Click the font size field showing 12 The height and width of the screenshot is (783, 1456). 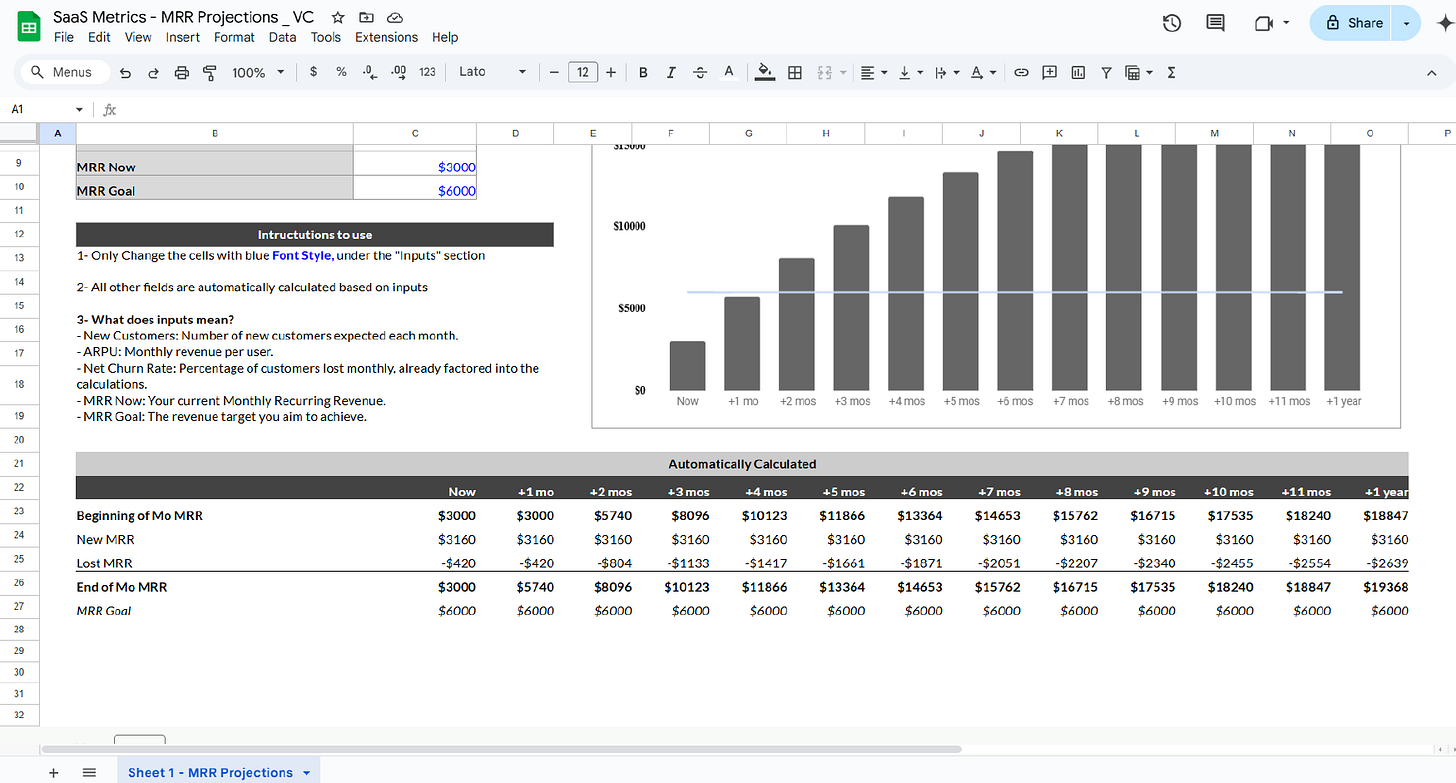(x=582, y=72)
